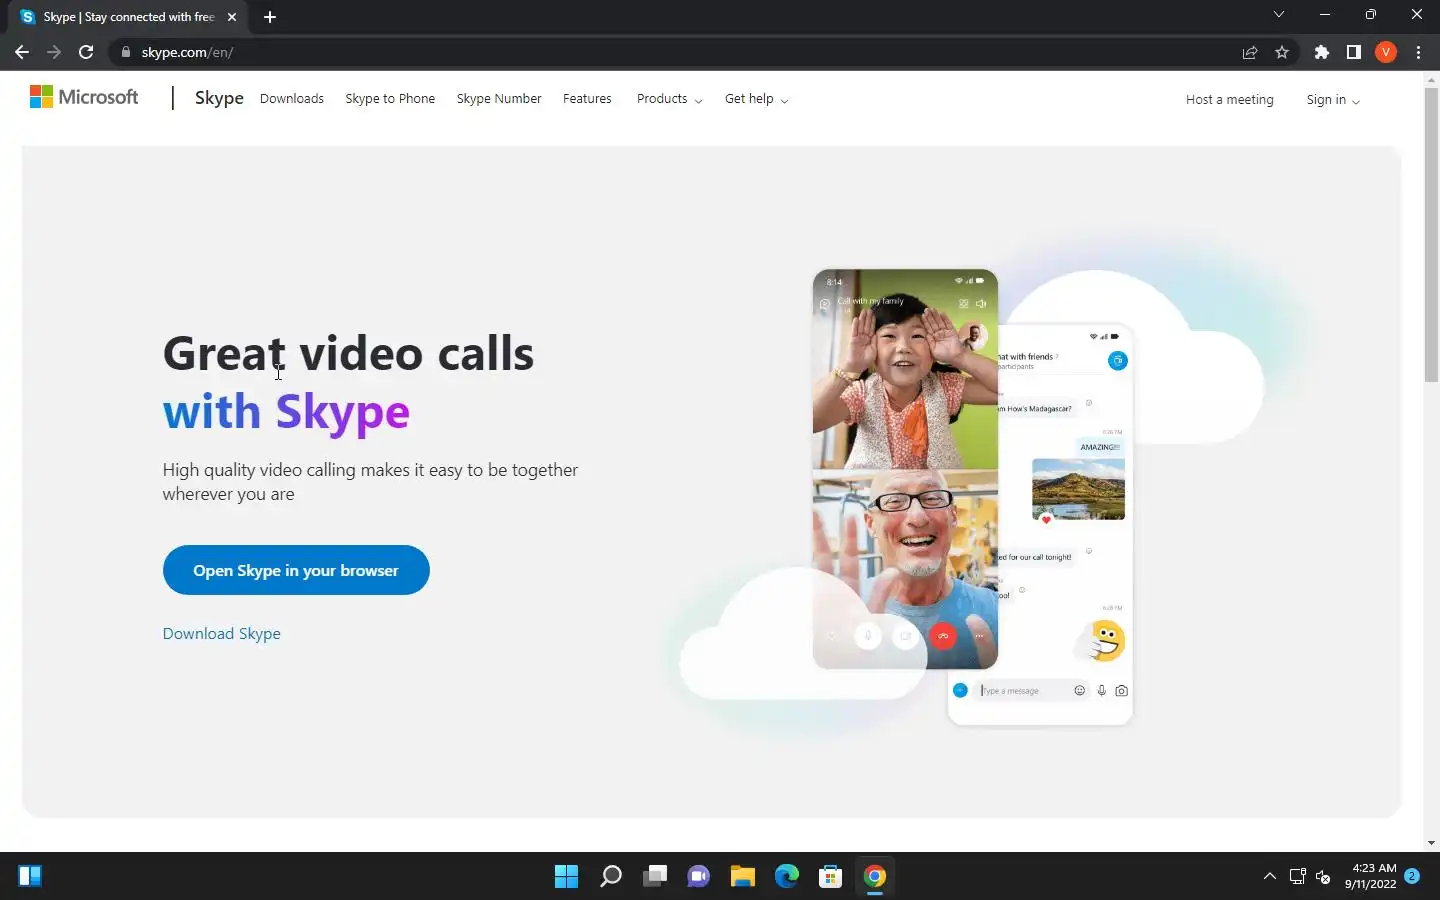Screen dimensions: 1440x900
Task: Click the High quality video calling paragraph
Action: 370,482
